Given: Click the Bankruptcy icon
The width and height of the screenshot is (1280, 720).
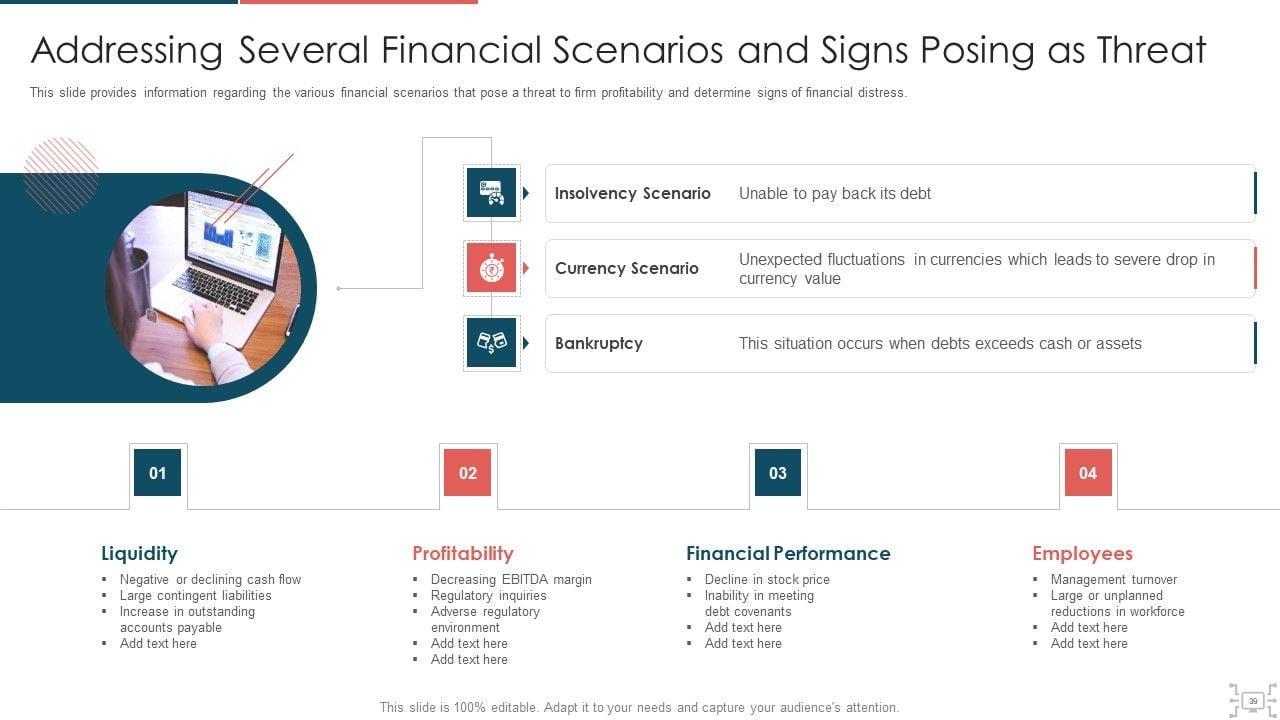Looking at the screenshot, I should coord(491,343).
